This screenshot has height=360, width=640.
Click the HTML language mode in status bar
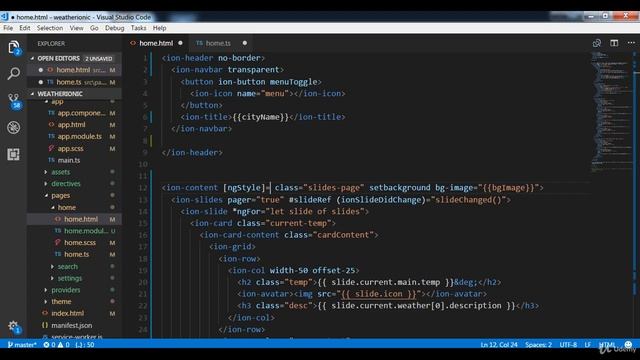607,345
